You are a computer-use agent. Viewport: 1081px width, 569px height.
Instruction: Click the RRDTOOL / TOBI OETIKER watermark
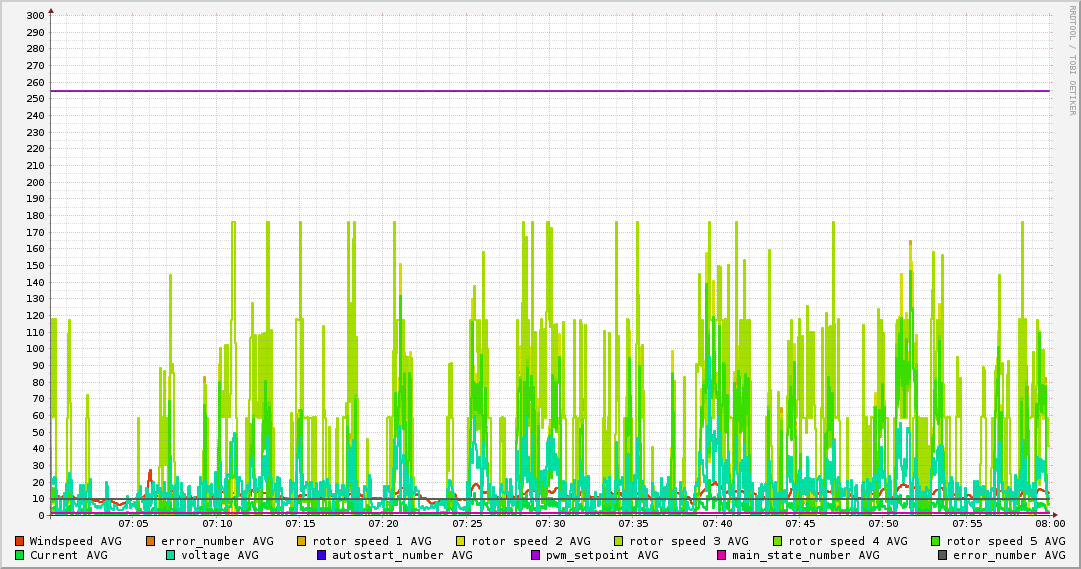[1073, 60]
